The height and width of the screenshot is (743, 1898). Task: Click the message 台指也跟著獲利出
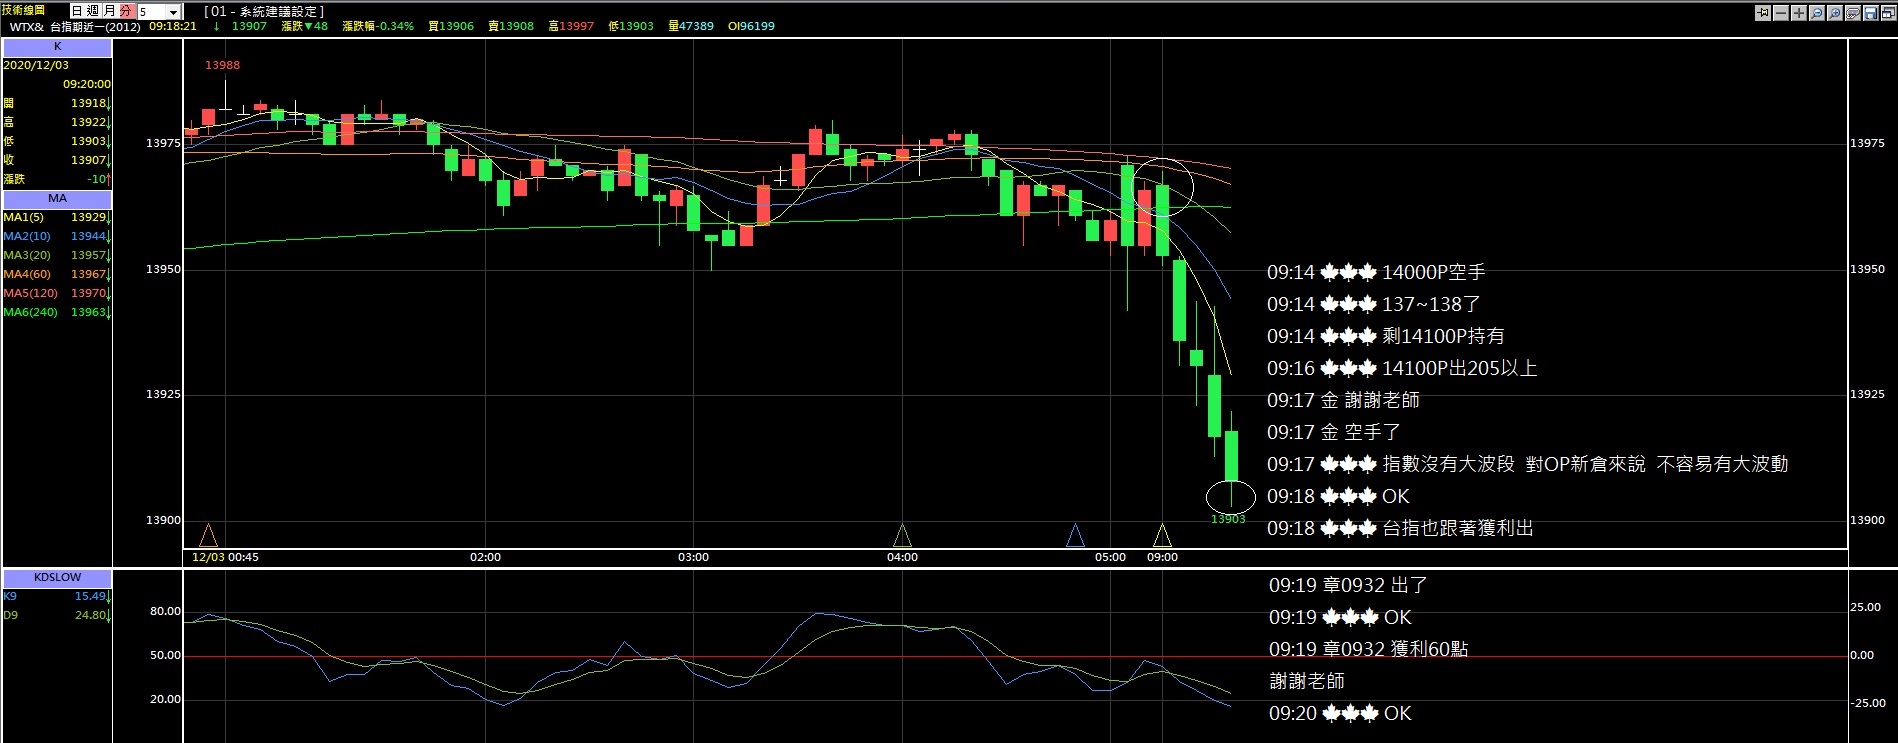(x=1458, y=528)
